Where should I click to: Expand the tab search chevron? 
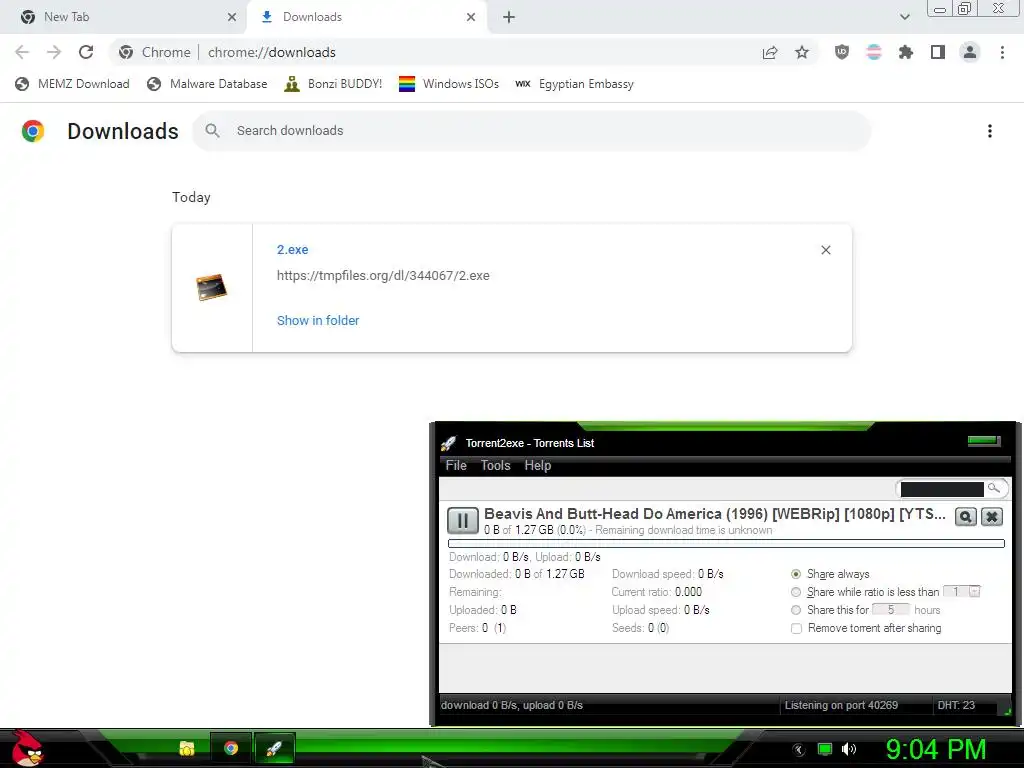(x=904, y=17)
